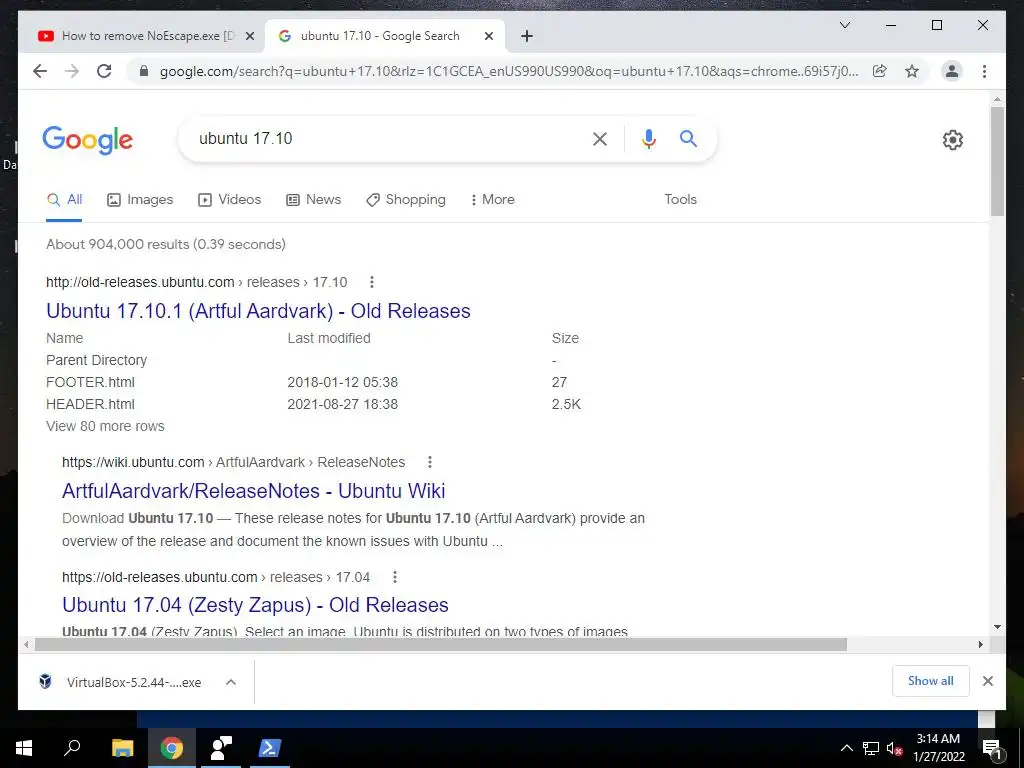Switch to Shopping results

click(406, 200)
